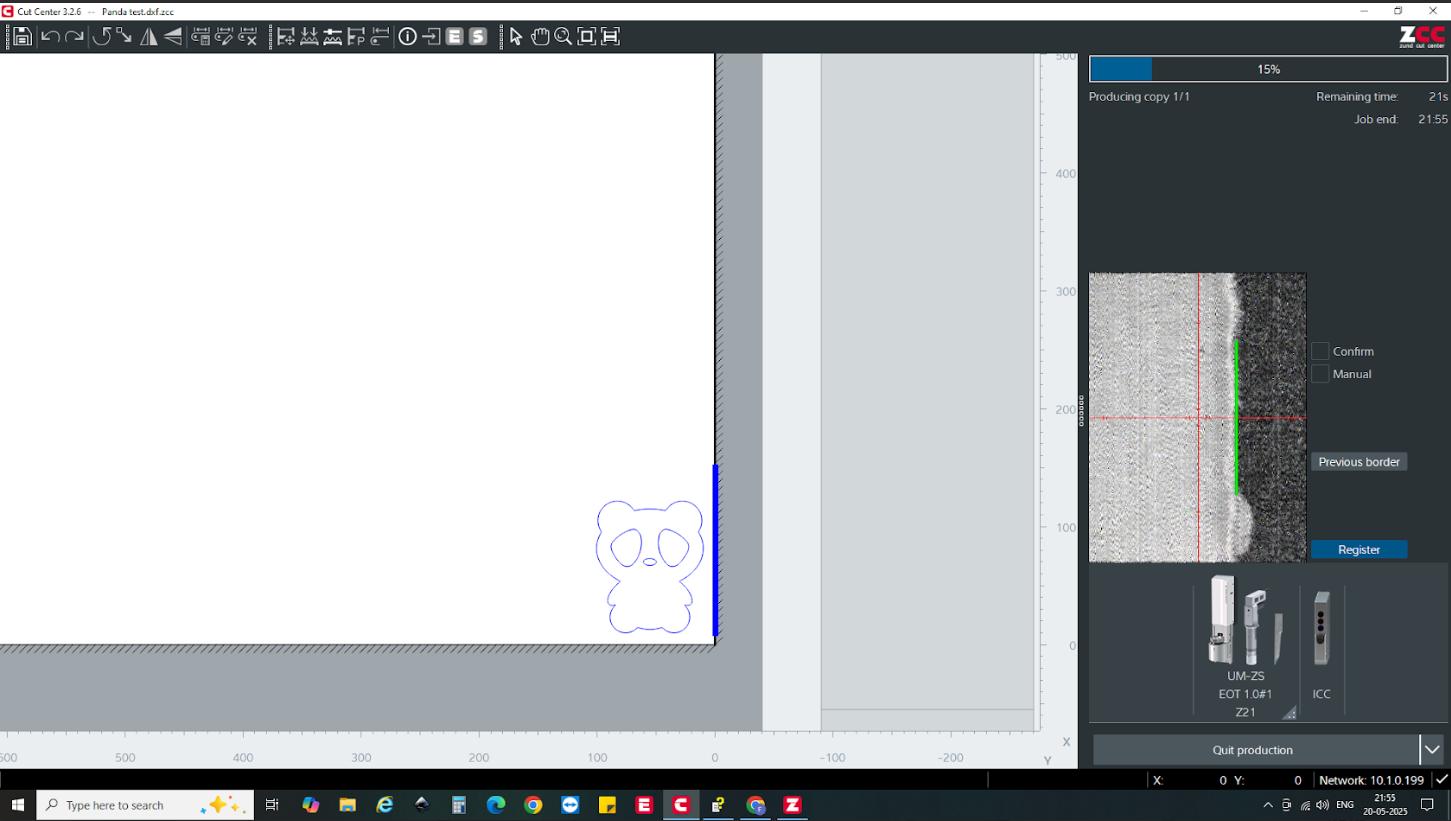This screenshot has width=1451, height=821.
Task: Click the blue registration edge line on canvas
Action: coord(715,550)
